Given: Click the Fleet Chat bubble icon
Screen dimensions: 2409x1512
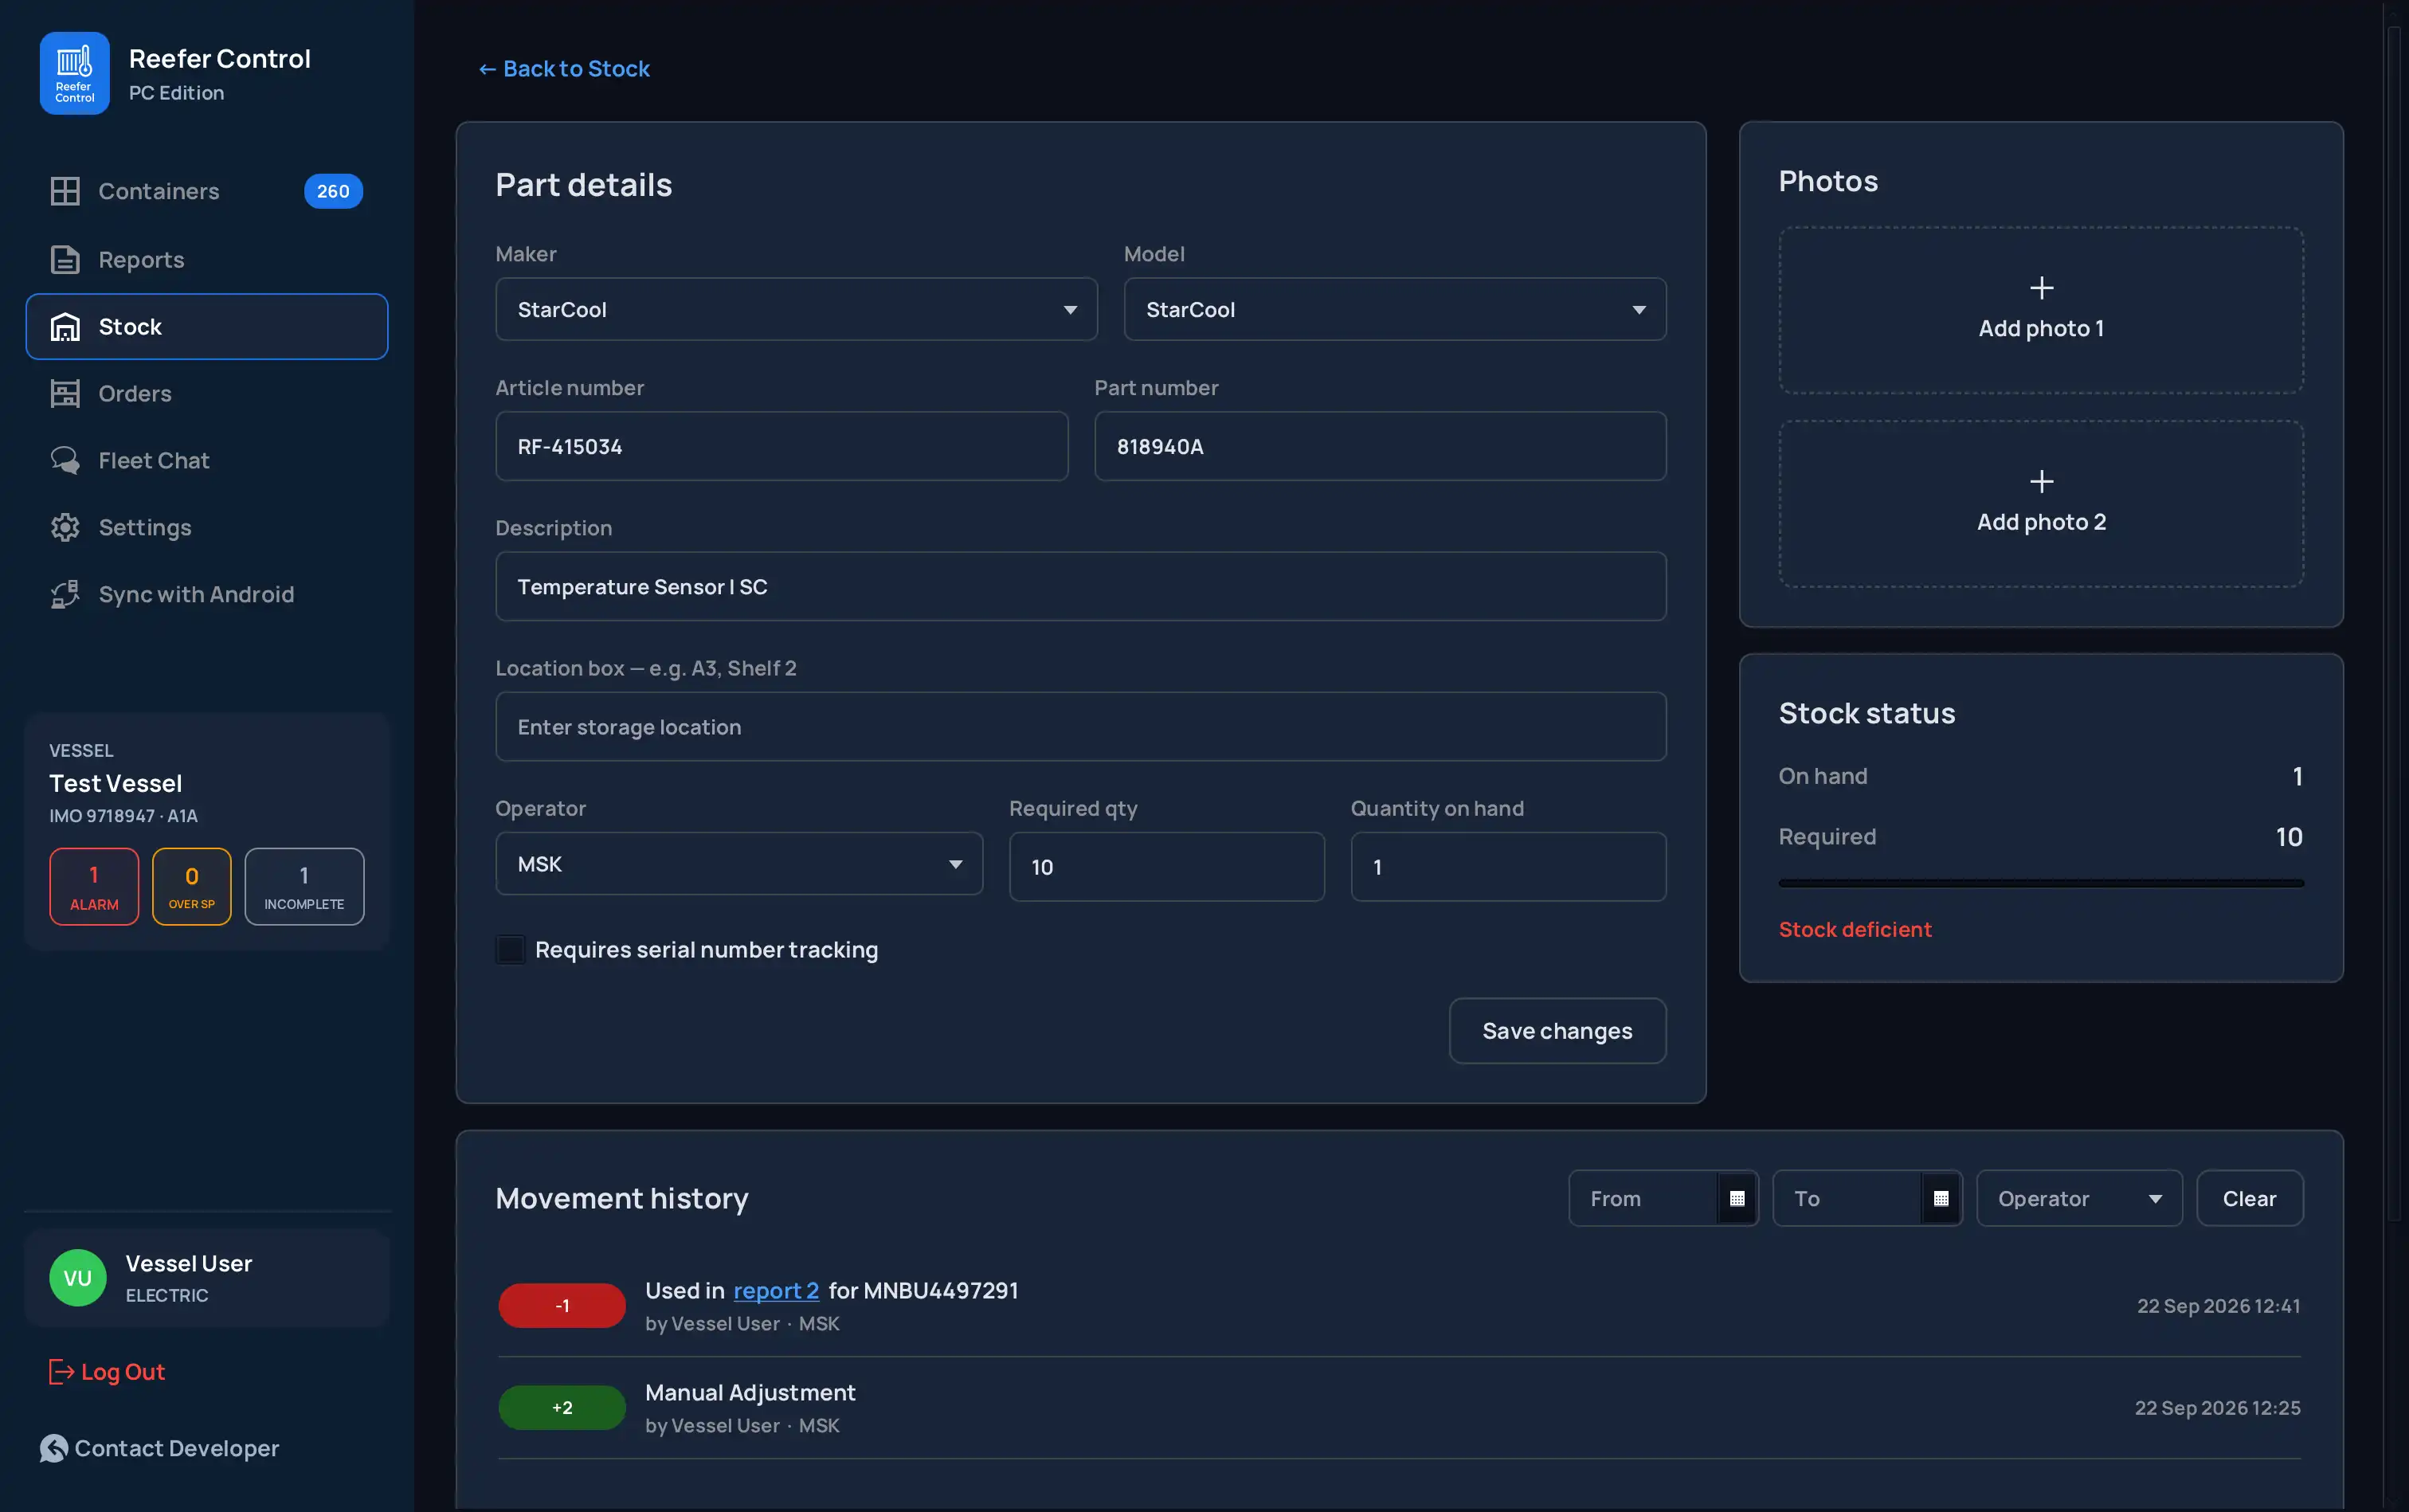Looking at the screenshot, I should (65, 461).
